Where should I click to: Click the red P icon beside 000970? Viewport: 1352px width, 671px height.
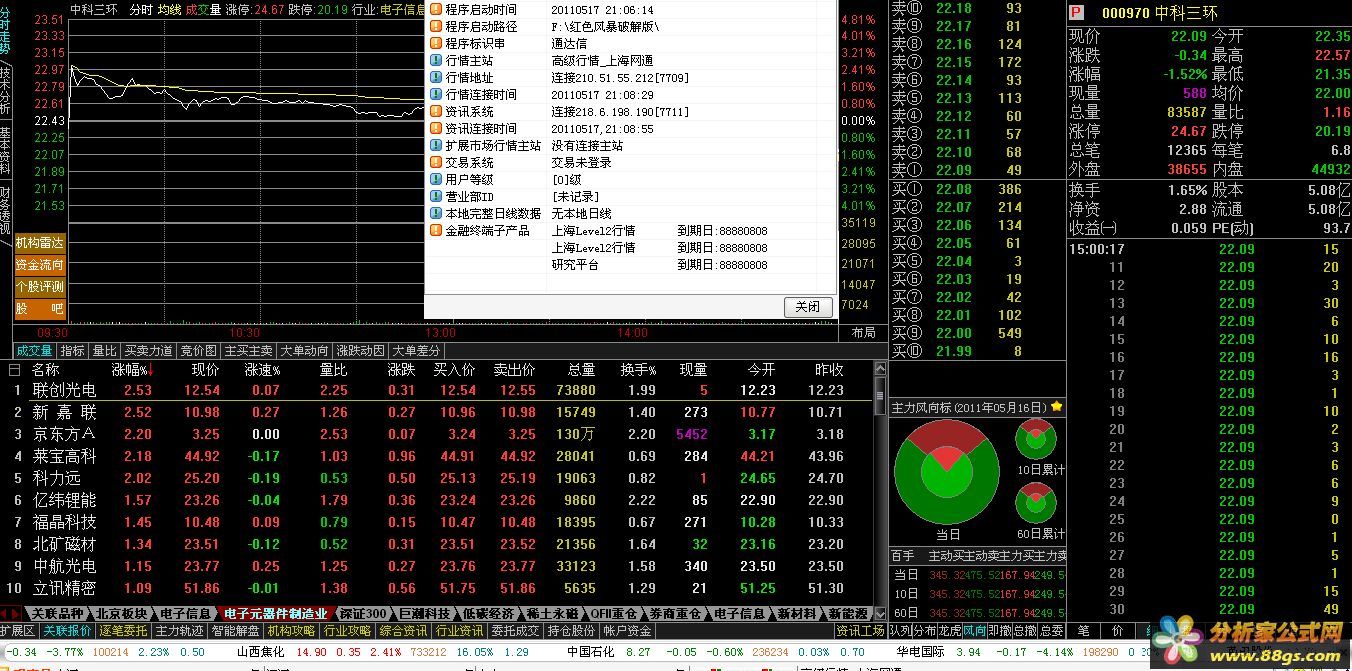click(1076, 13)
